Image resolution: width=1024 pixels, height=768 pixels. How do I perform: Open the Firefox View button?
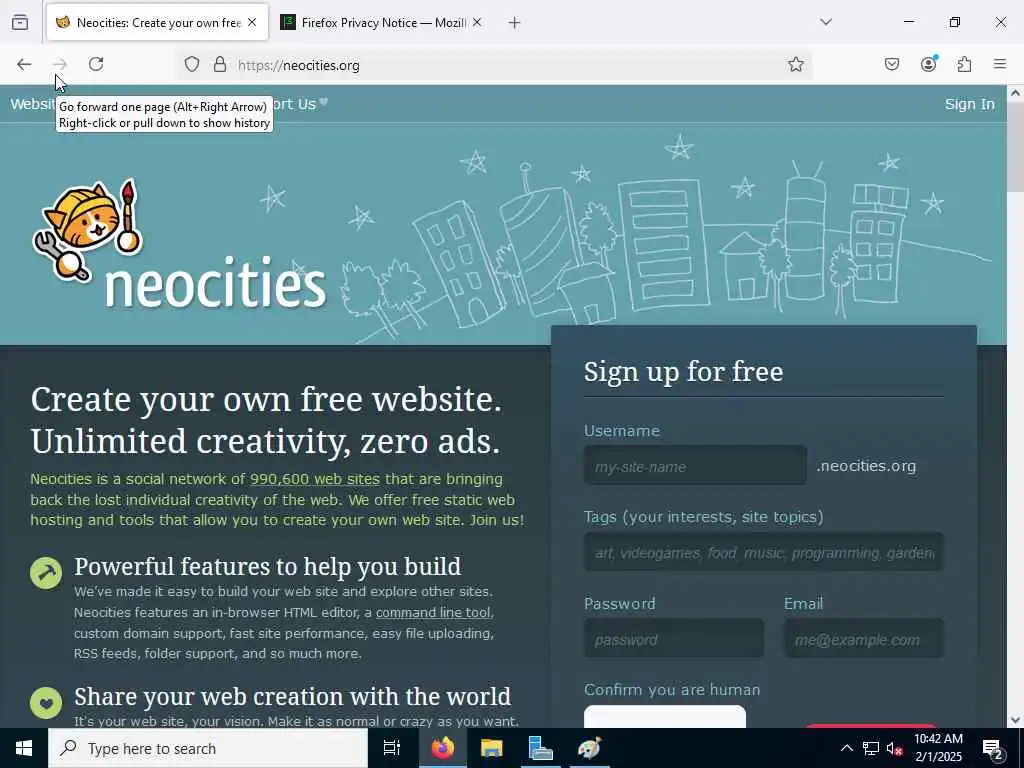[20, 22]
